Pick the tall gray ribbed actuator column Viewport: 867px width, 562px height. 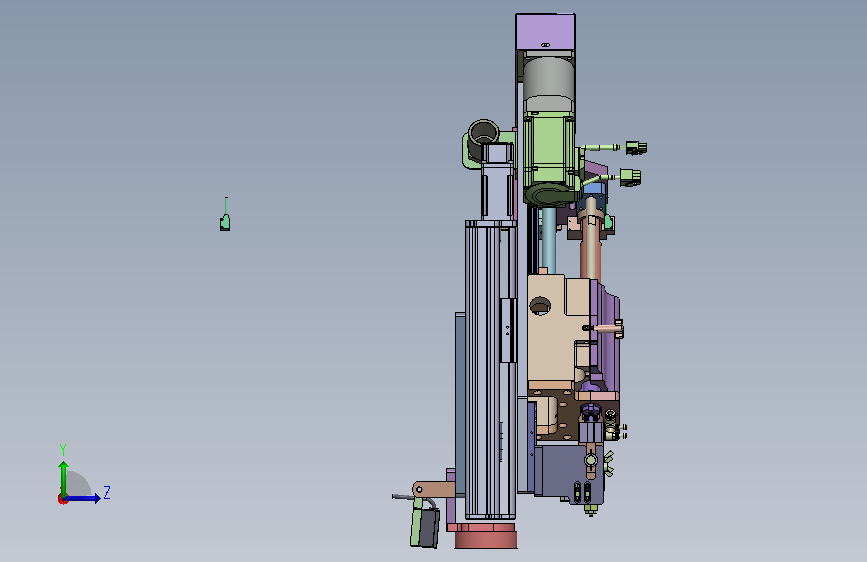tap(490, 370)
